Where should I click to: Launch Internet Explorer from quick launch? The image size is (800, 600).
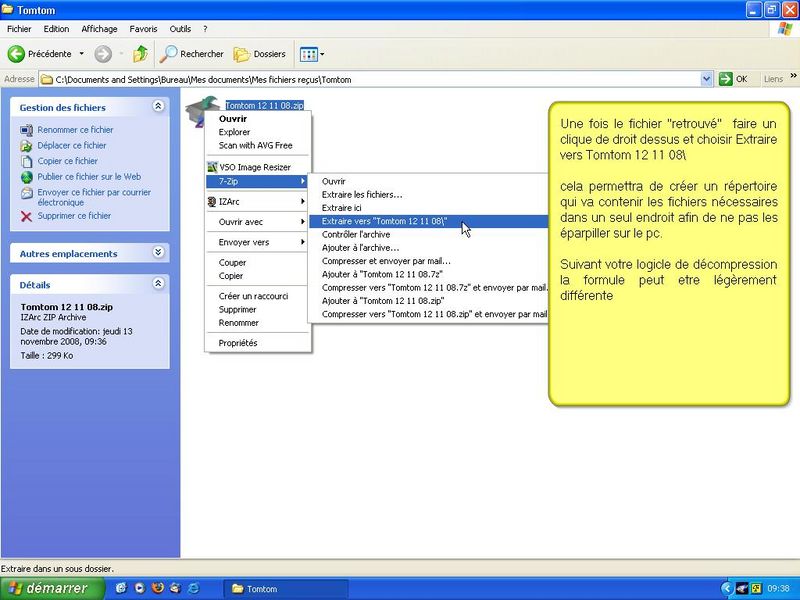tap(194, 588)
